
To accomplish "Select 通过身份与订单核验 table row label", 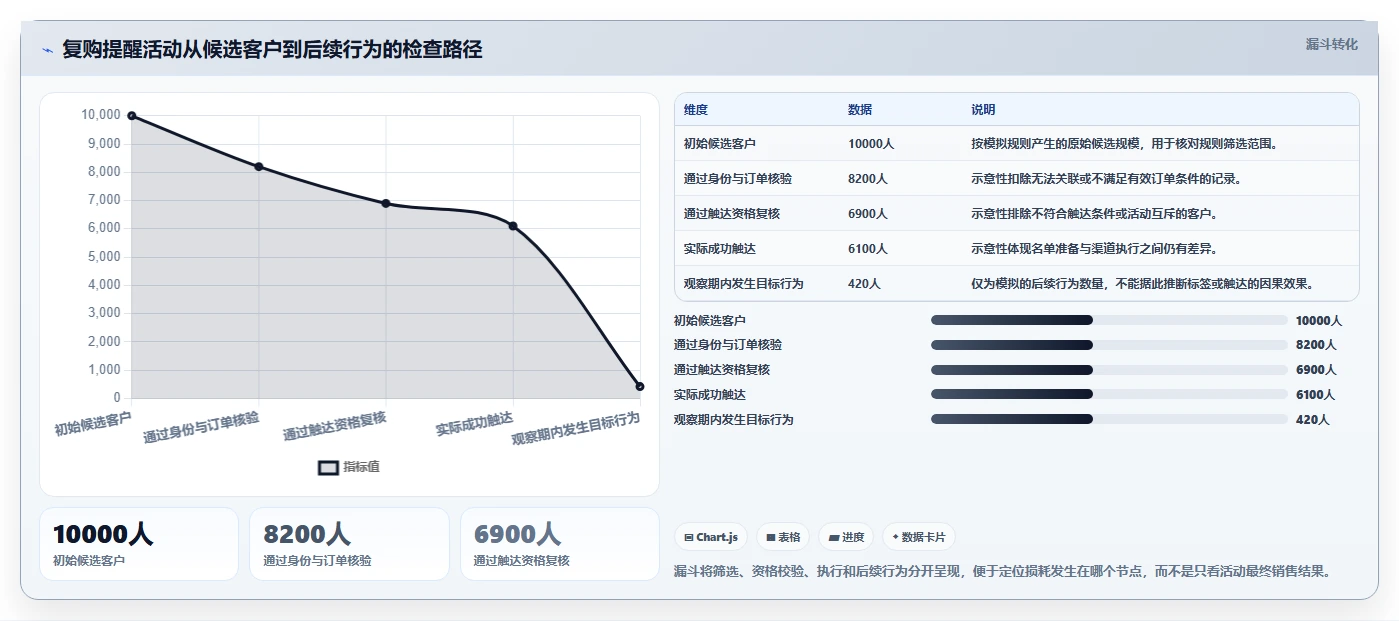I will click(x=738, y=179).
